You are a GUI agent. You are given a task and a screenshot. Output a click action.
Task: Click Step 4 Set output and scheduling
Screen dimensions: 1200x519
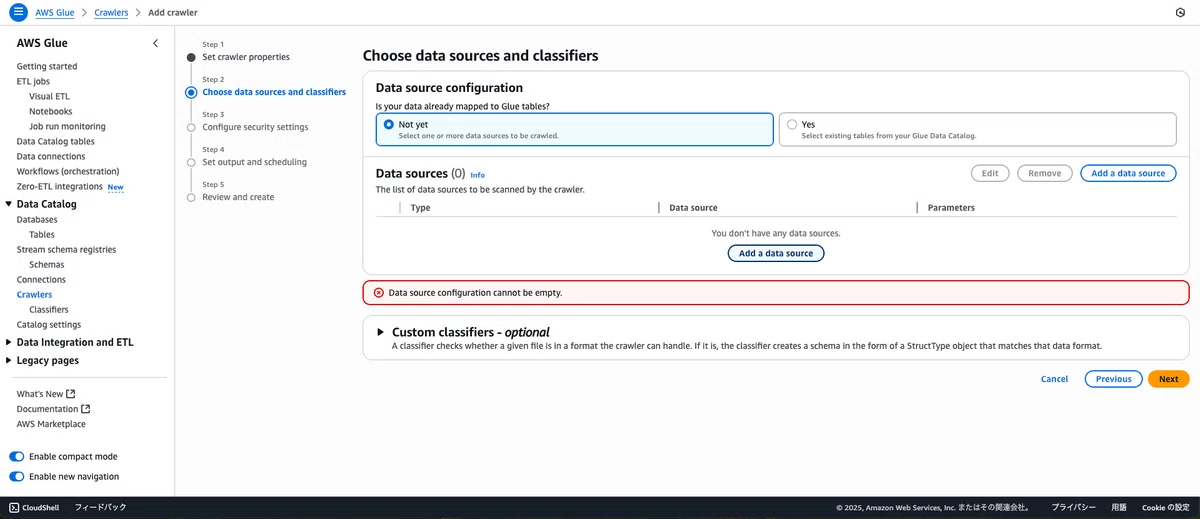(x=254, y=162)
